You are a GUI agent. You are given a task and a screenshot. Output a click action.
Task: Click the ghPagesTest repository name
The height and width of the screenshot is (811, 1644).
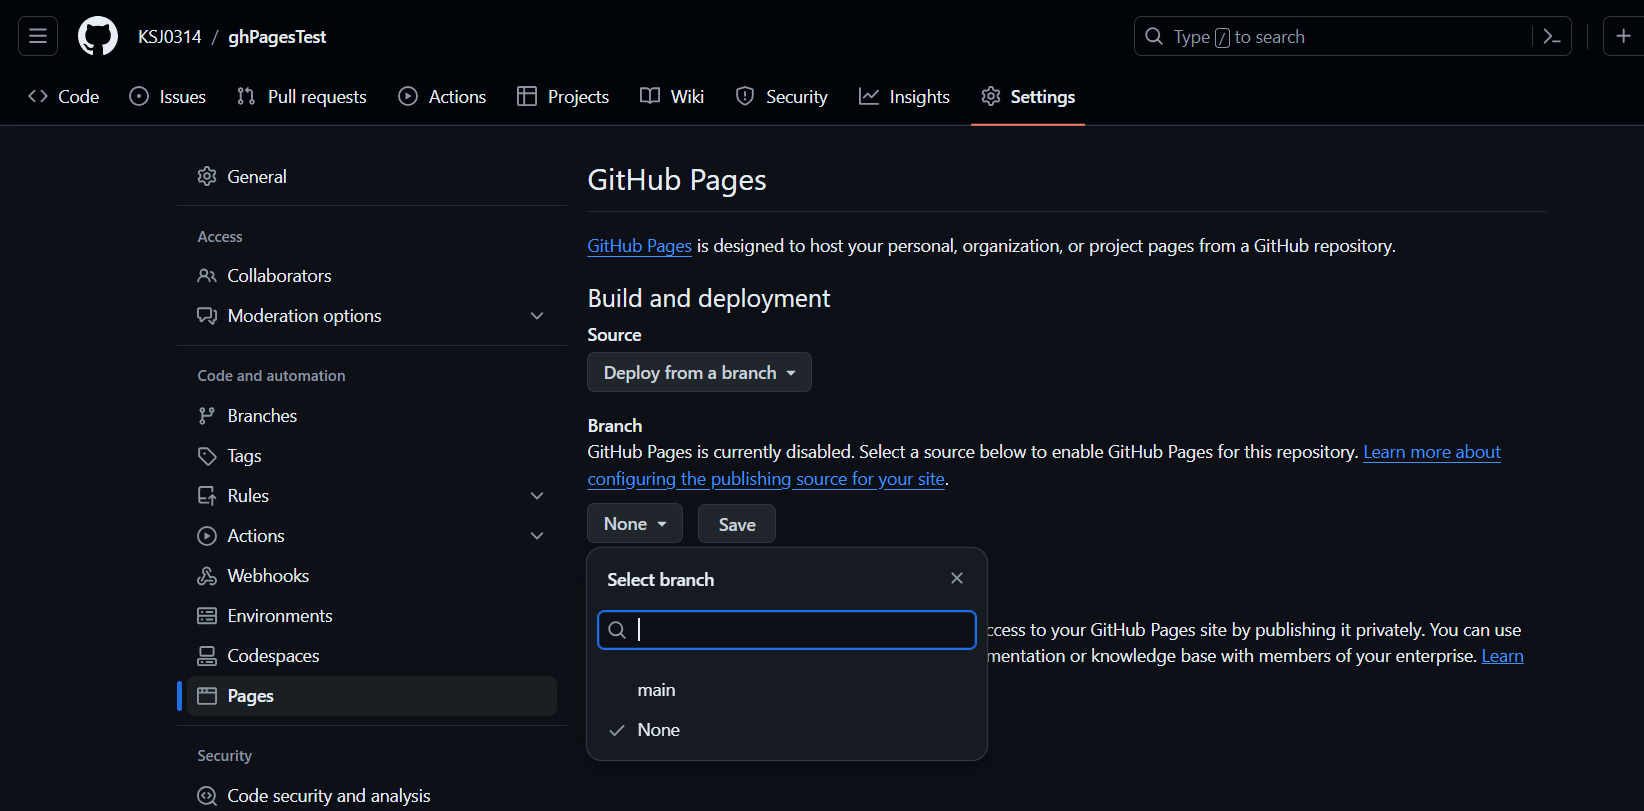tap(277, 37)
